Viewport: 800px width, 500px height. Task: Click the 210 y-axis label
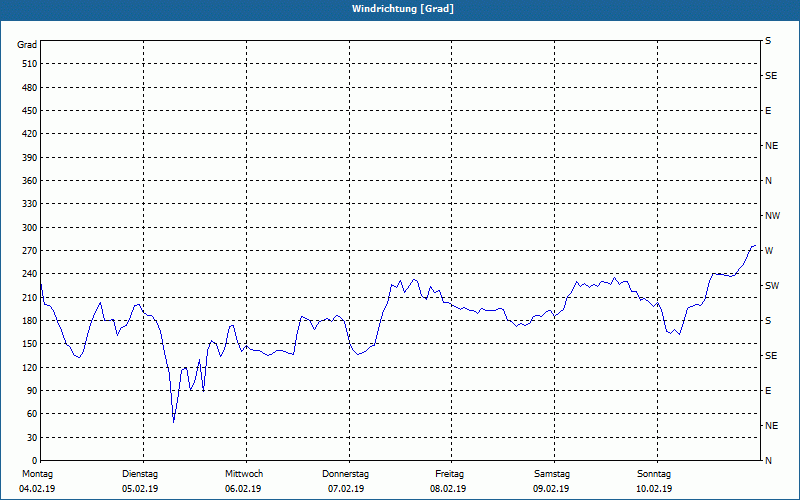pos(30,297)
